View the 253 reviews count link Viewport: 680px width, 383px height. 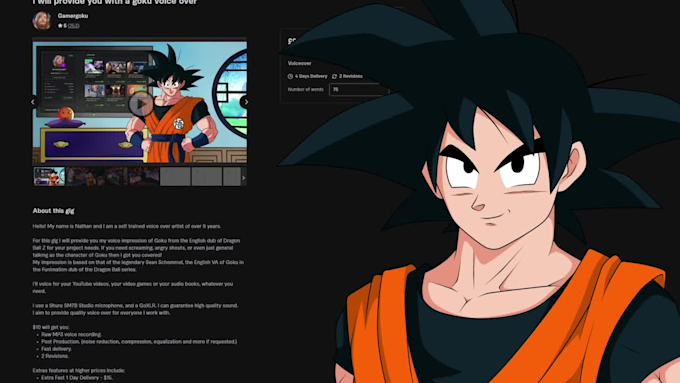(x=73, y=26)
